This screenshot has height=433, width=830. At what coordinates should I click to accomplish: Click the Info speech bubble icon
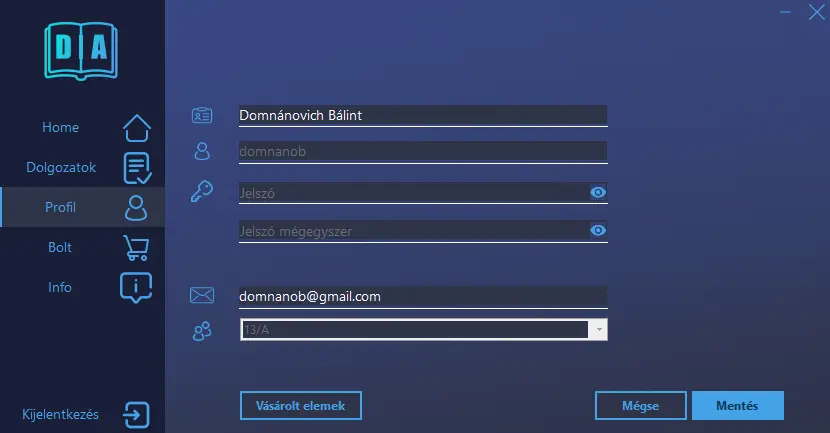tap(136, 287)
